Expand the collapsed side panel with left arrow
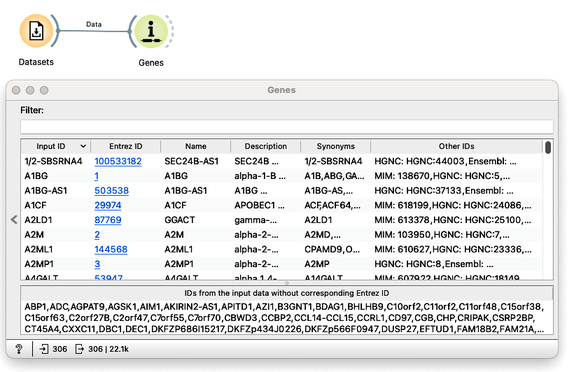 (14, 220)
